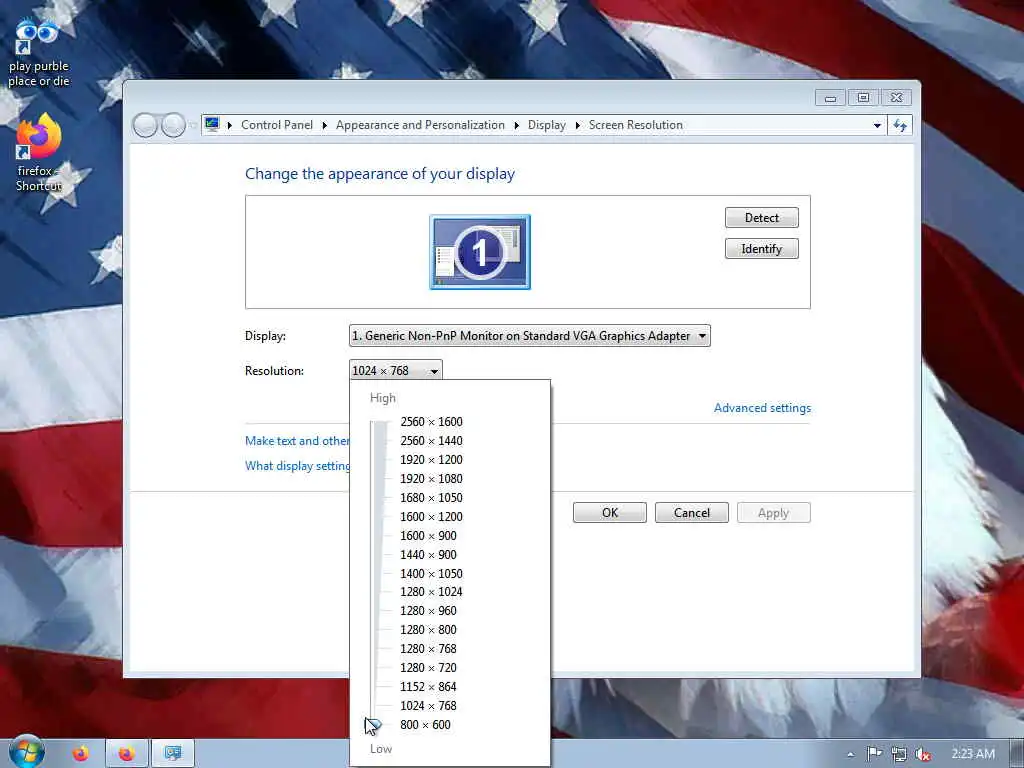Click the OK button
Screen dimensions: 1024x768
pos(610,513)
